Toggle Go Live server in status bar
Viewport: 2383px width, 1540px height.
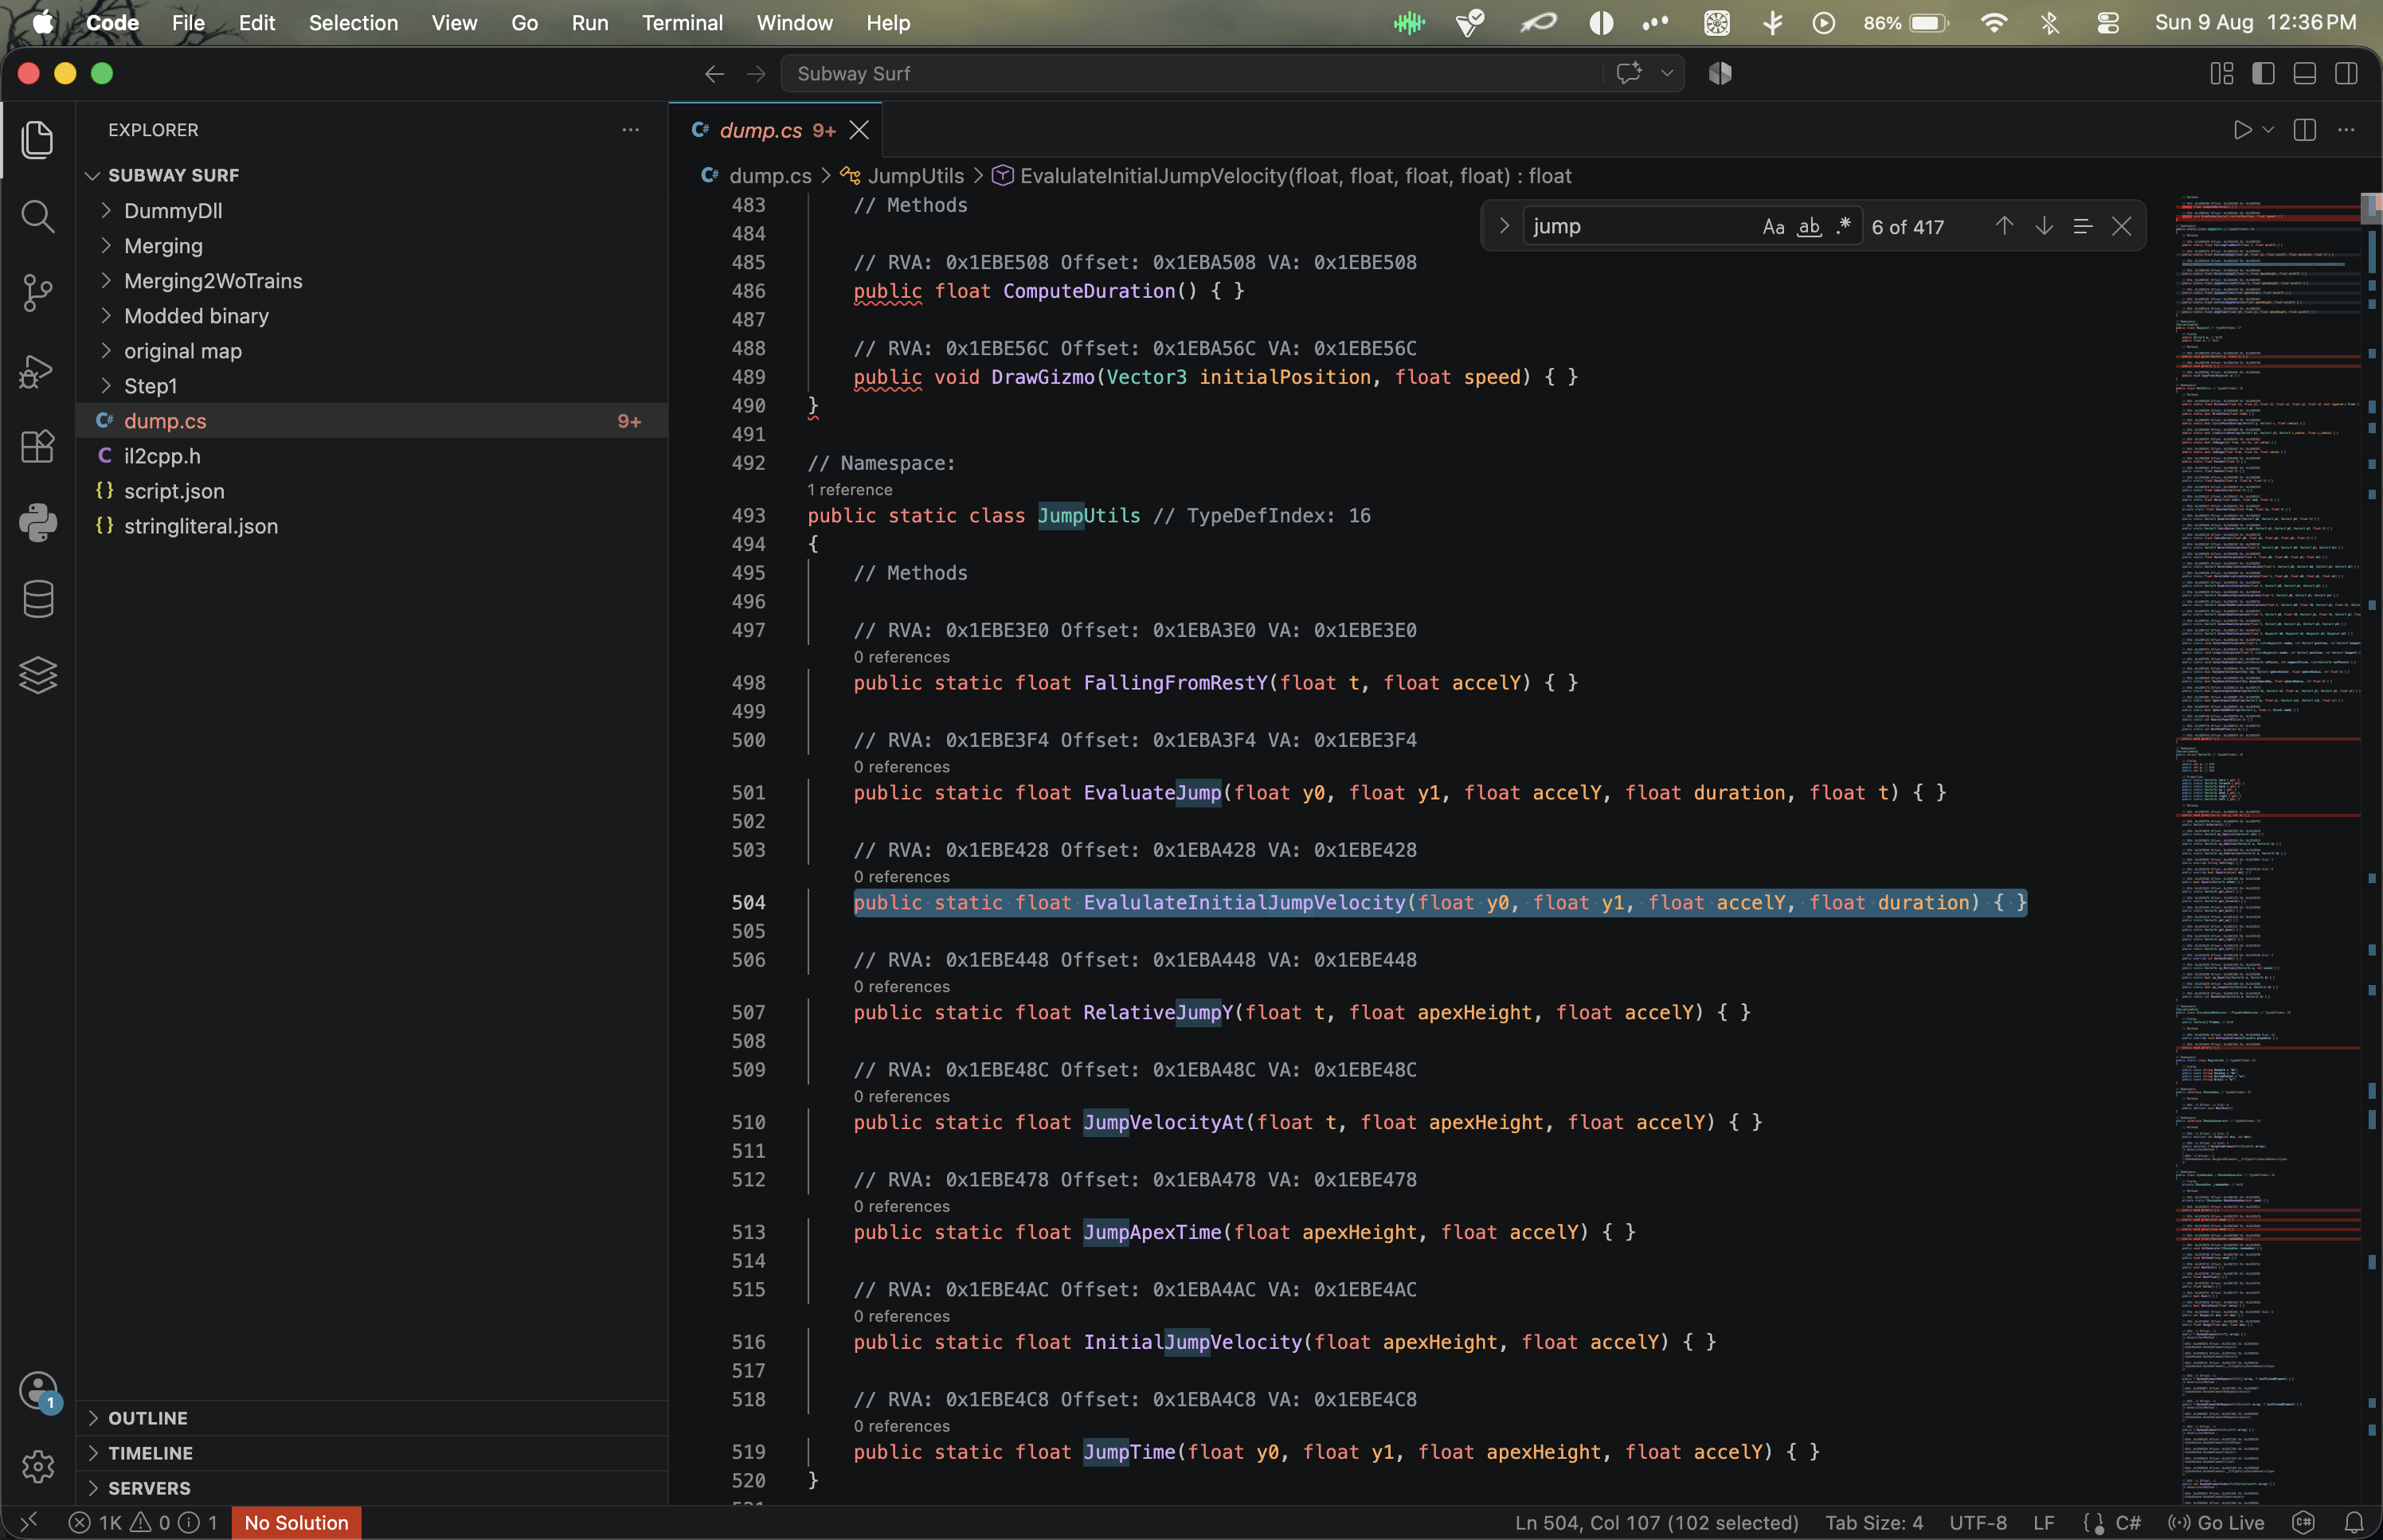click(2217, 1522)
